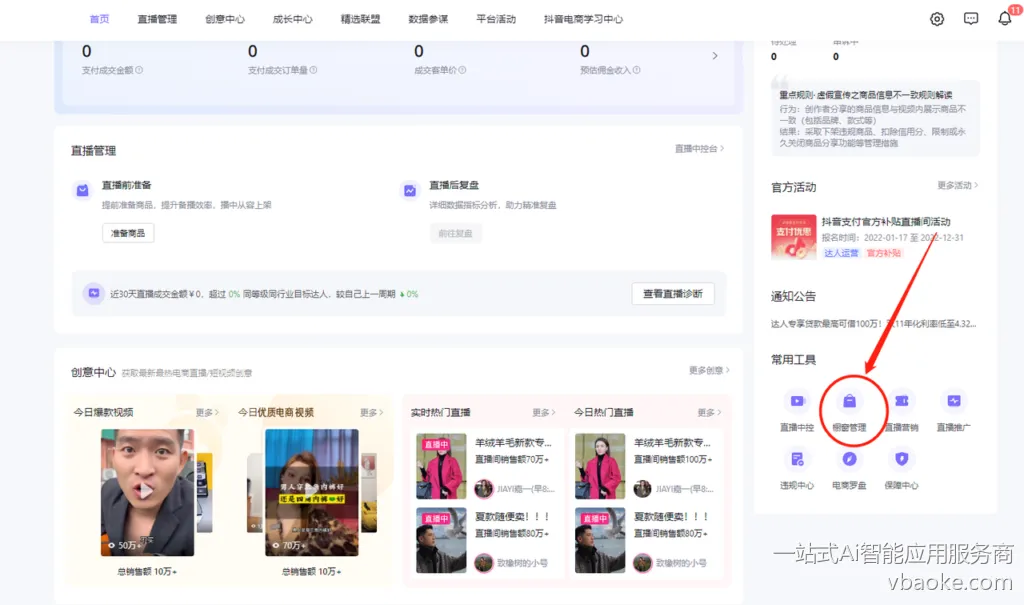Open 夏款随便卖 thumbnail under 实时热门直播

441,540
